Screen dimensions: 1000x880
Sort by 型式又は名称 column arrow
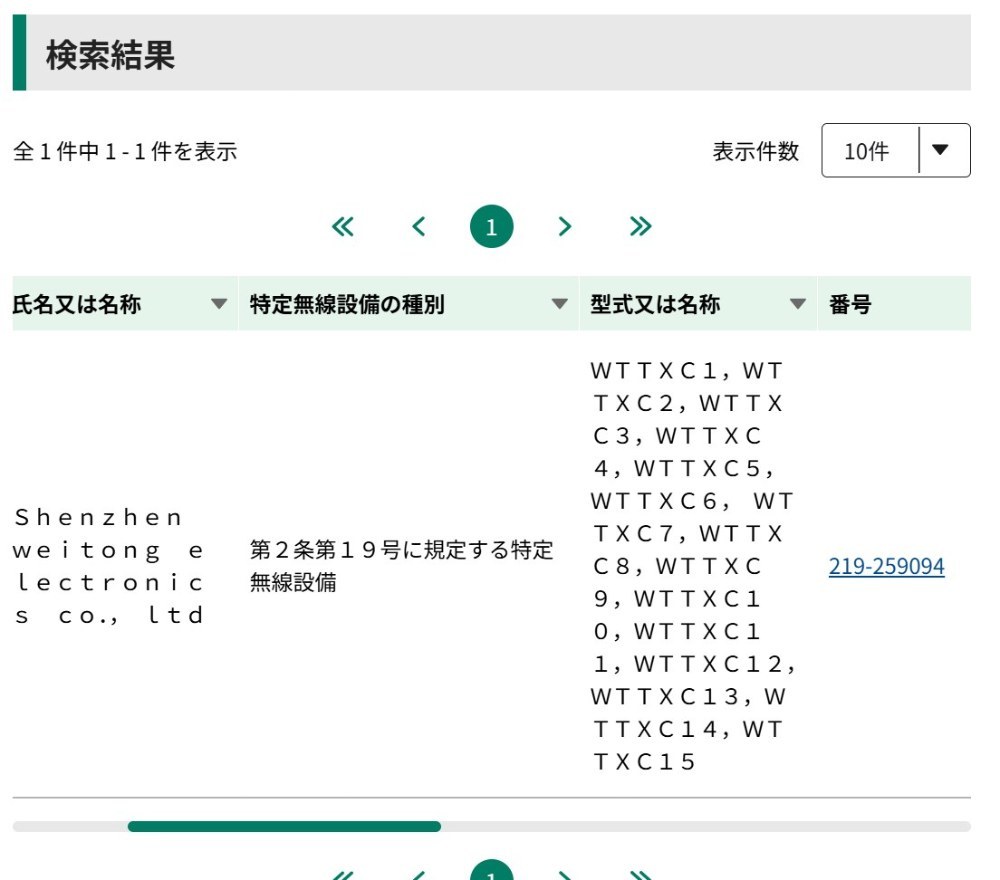click(797, 304)
